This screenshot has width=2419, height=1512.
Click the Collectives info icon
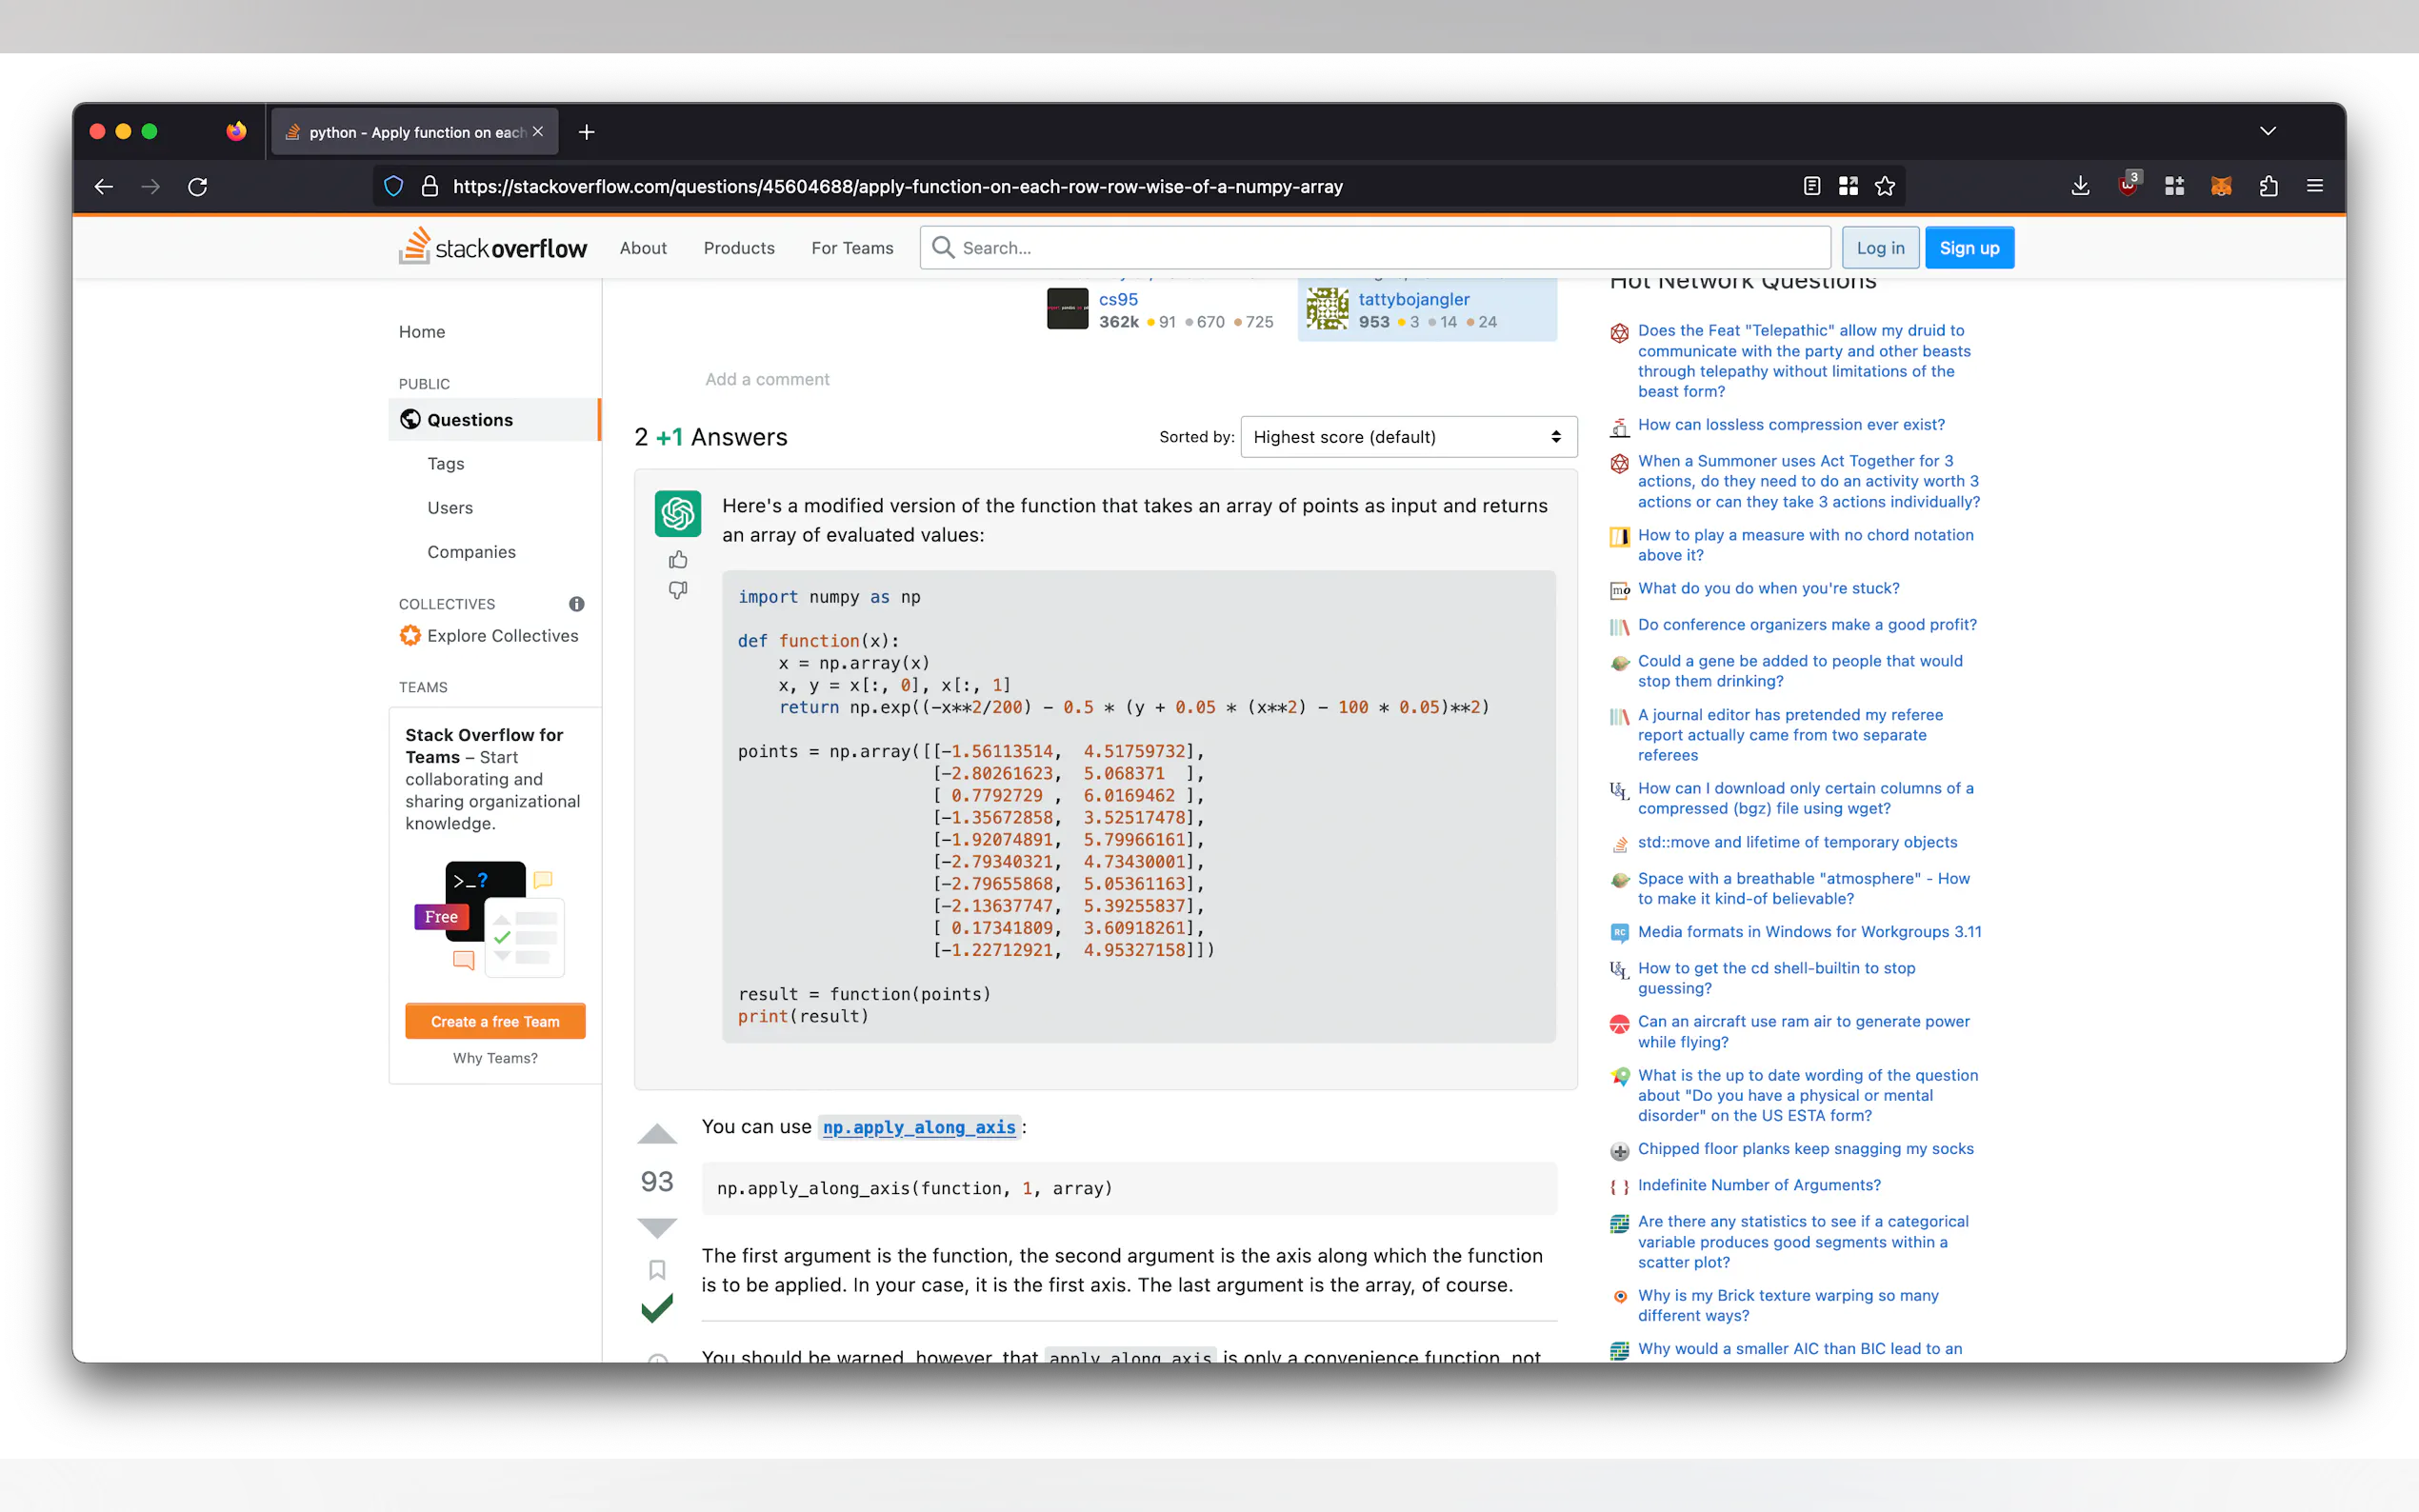576,604
